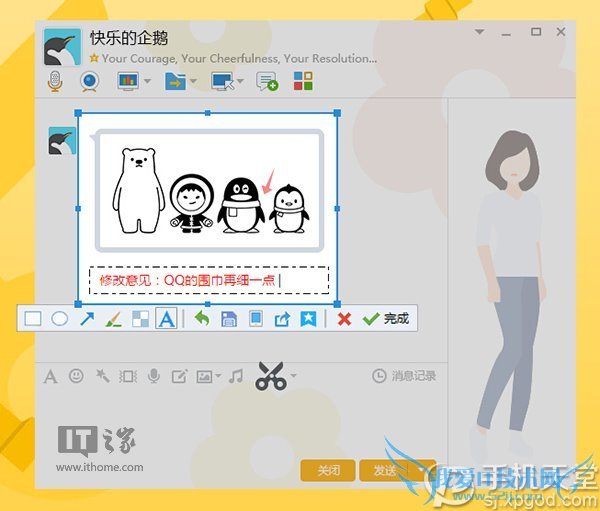
Task: Undo the last screenshot edit
Action: click(202, 319)
